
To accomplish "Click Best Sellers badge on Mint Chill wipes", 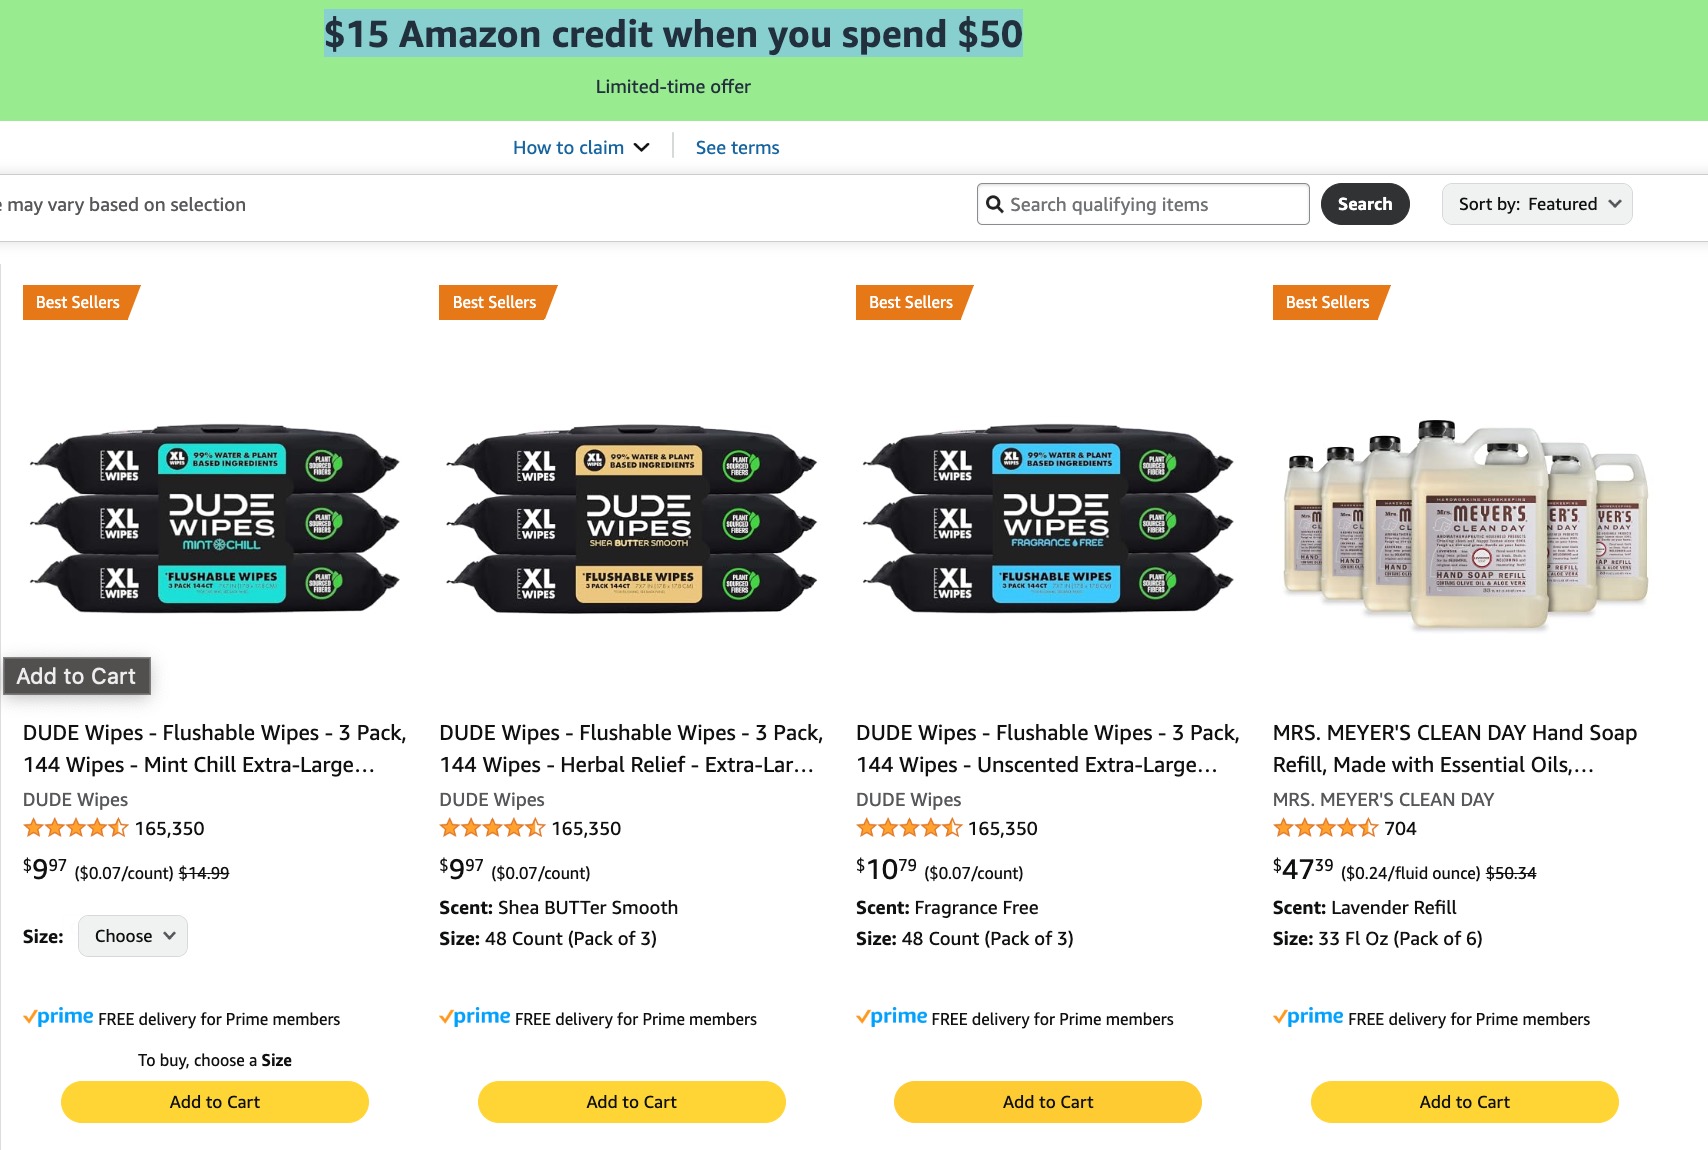I will pos(78,303).
